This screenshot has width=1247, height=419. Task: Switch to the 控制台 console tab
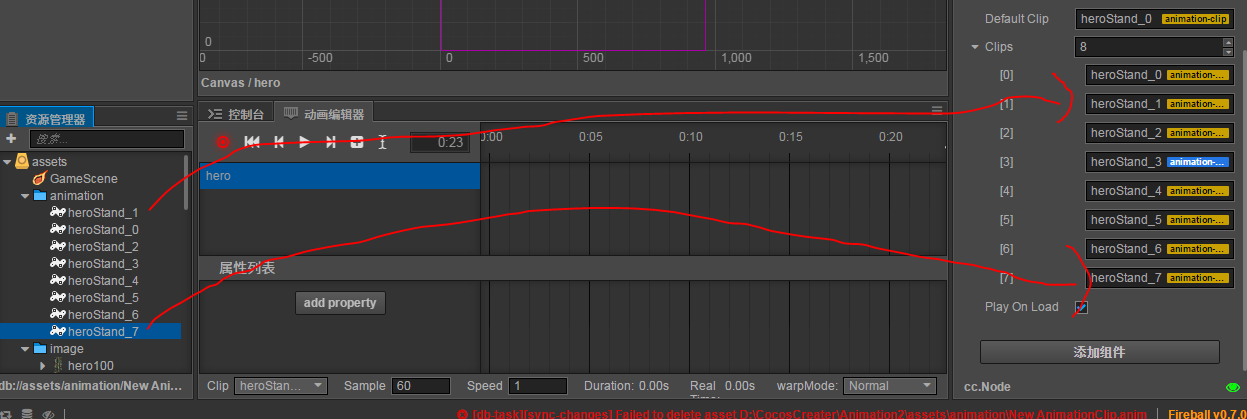[237, 114]
